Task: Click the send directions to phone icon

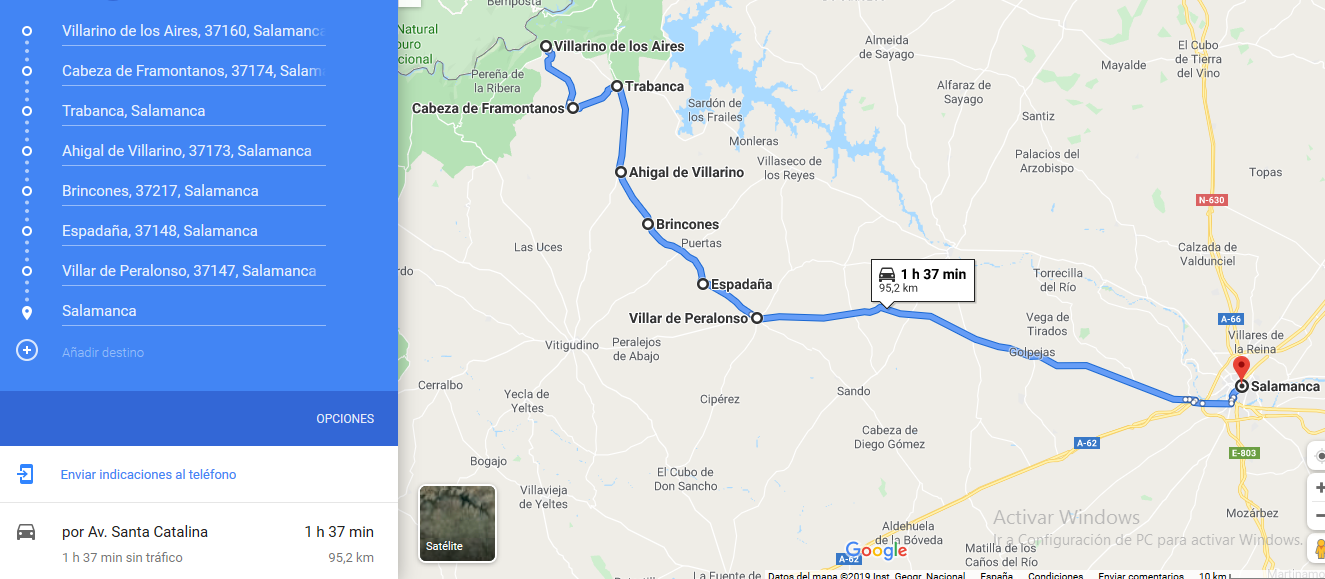Action: [26, 474]
